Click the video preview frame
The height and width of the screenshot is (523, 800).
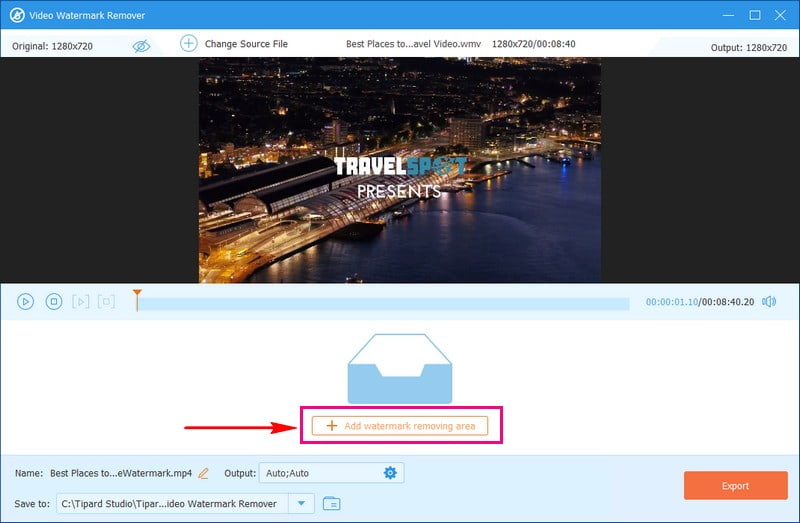tap(400, 170)
